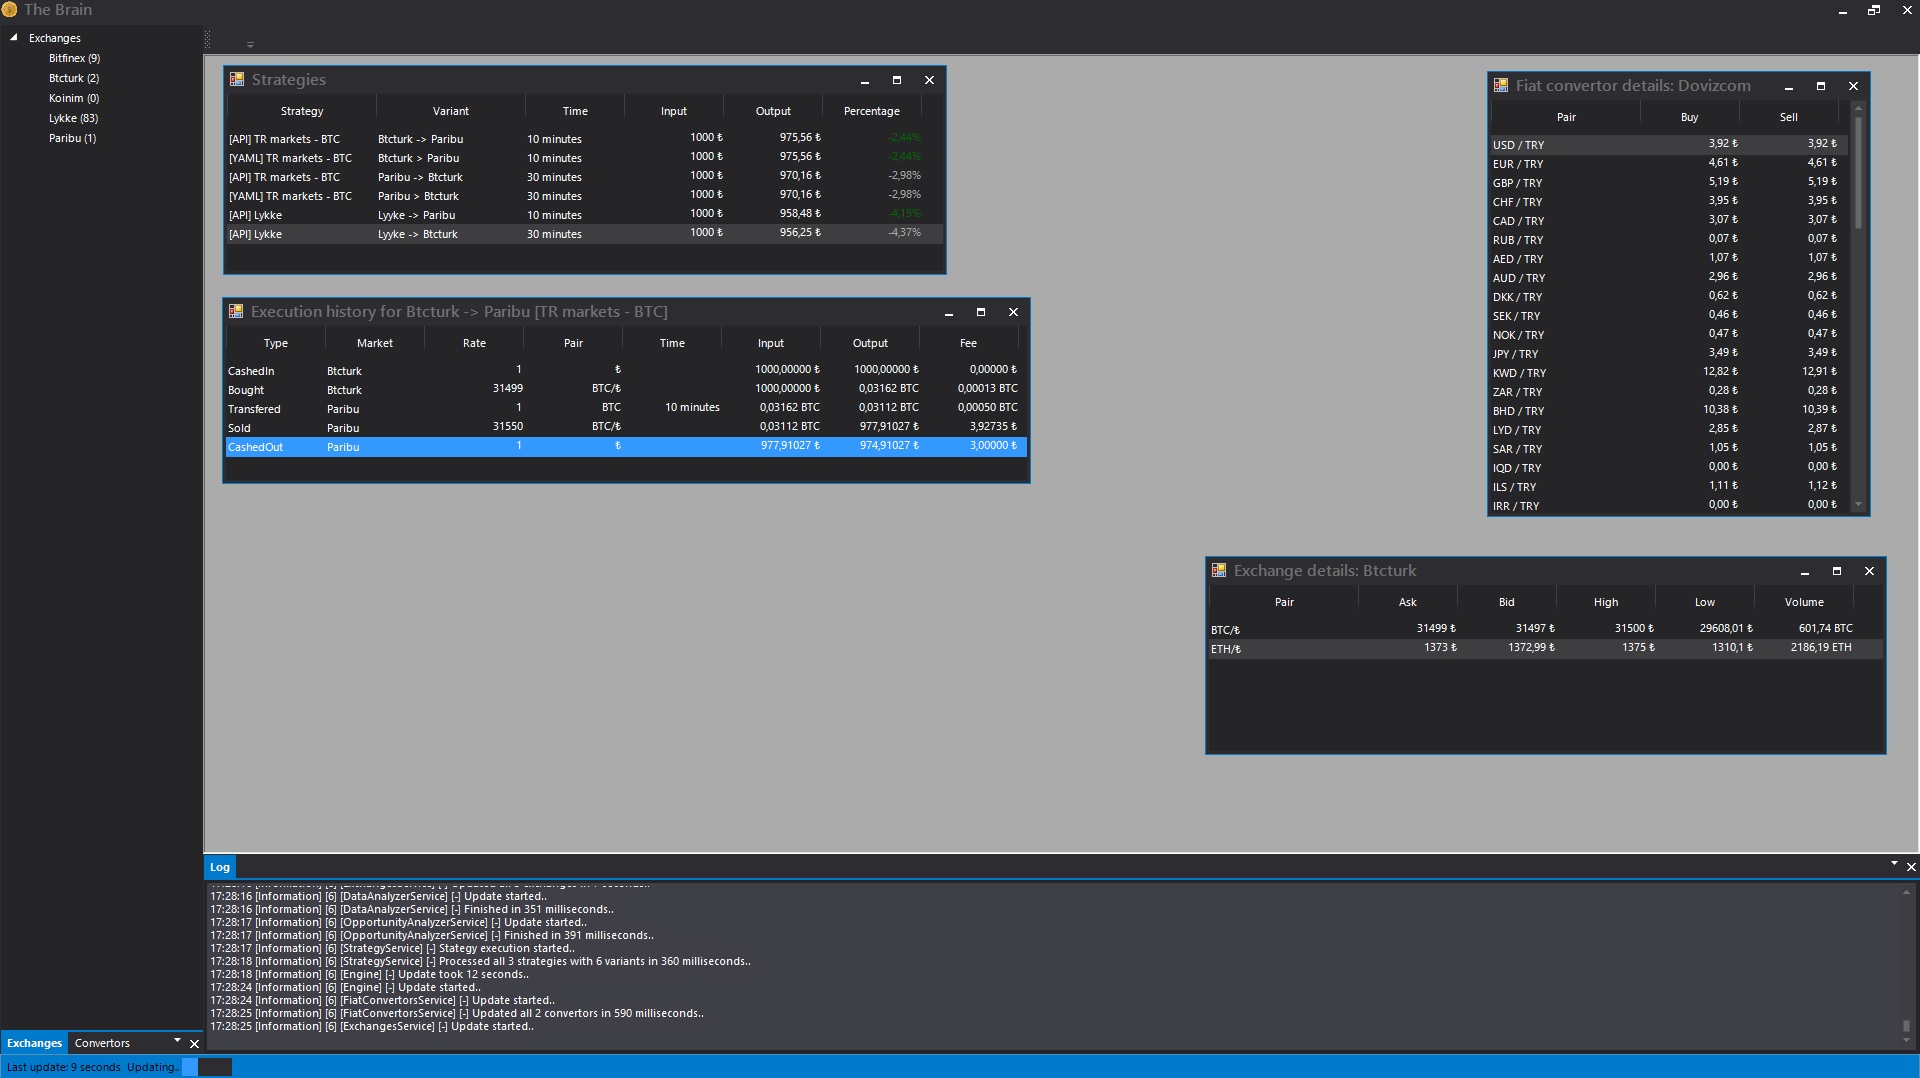The width and height of the screenshot is (1920, 1078).
Task: Click the update progress bar in status bar
Action: point(207,1067)
